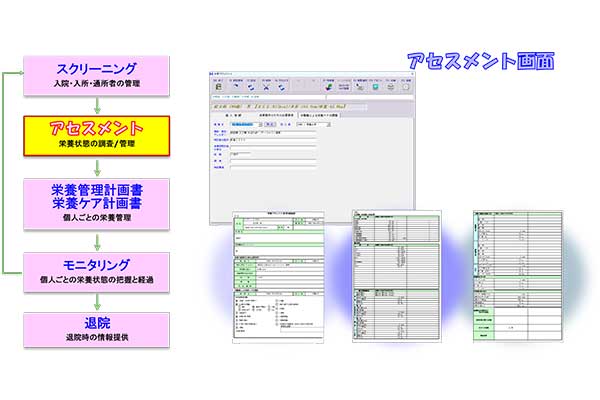Screen dimensions: 600x400
Task: Click the green teal square toolbar icon
Action: [x=376, y=87]
